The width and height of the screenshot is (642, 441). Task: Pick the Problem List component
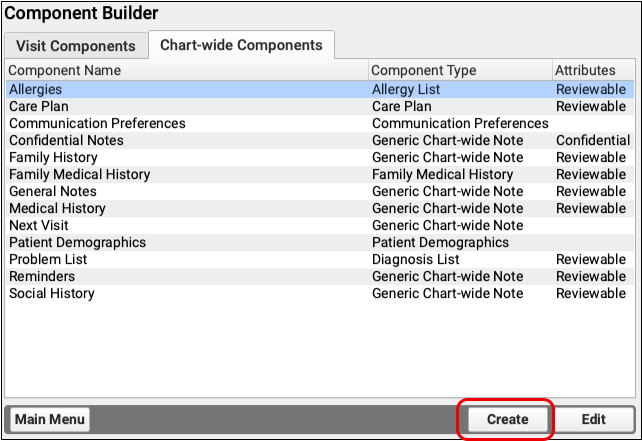[49, 259]
